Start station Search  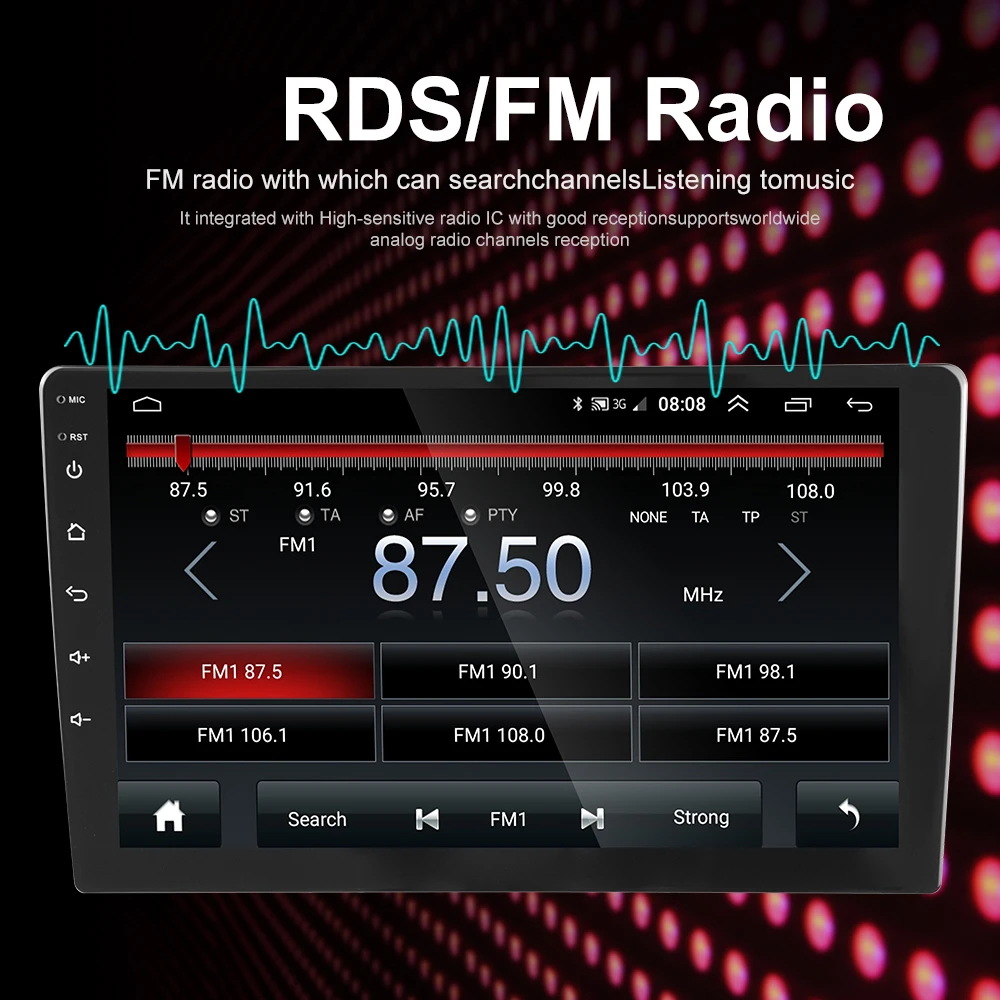[x=317, y=819]
